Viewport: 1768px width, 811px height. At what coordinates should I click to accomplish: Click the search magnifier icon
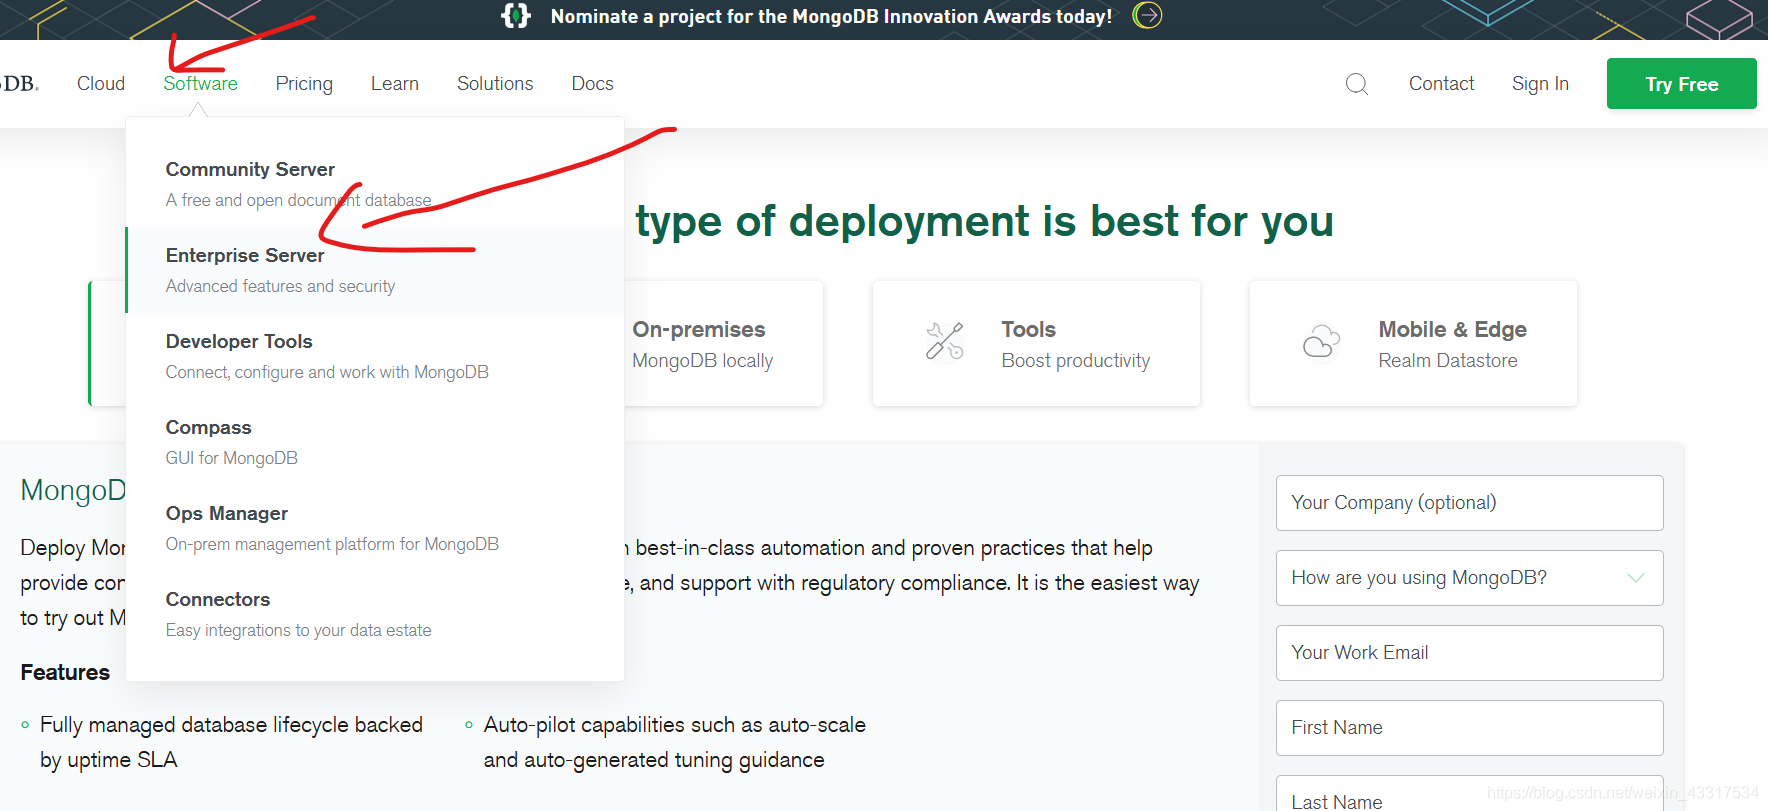coord(1356,84)
